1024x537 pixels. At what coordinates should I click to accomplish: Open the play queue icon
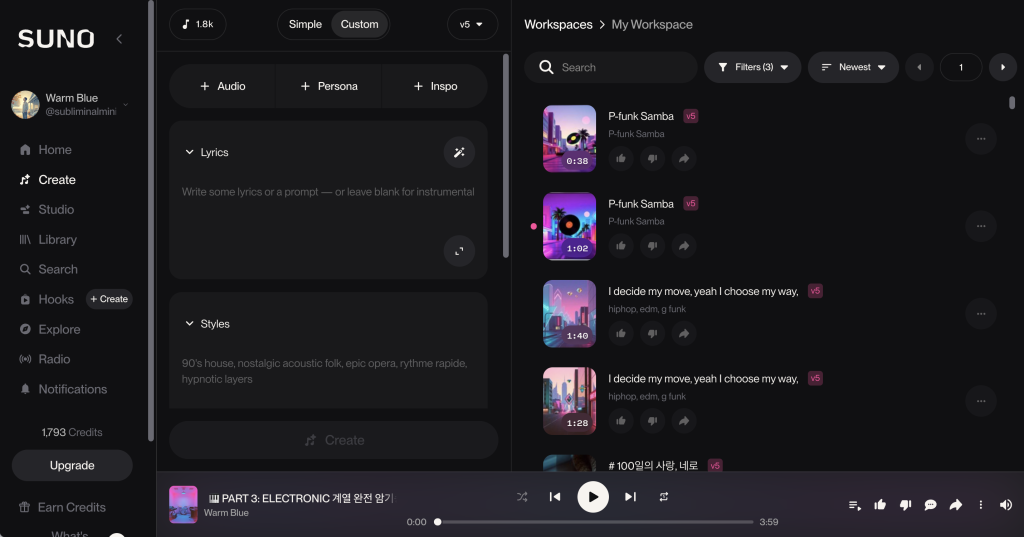pos(855,505)
